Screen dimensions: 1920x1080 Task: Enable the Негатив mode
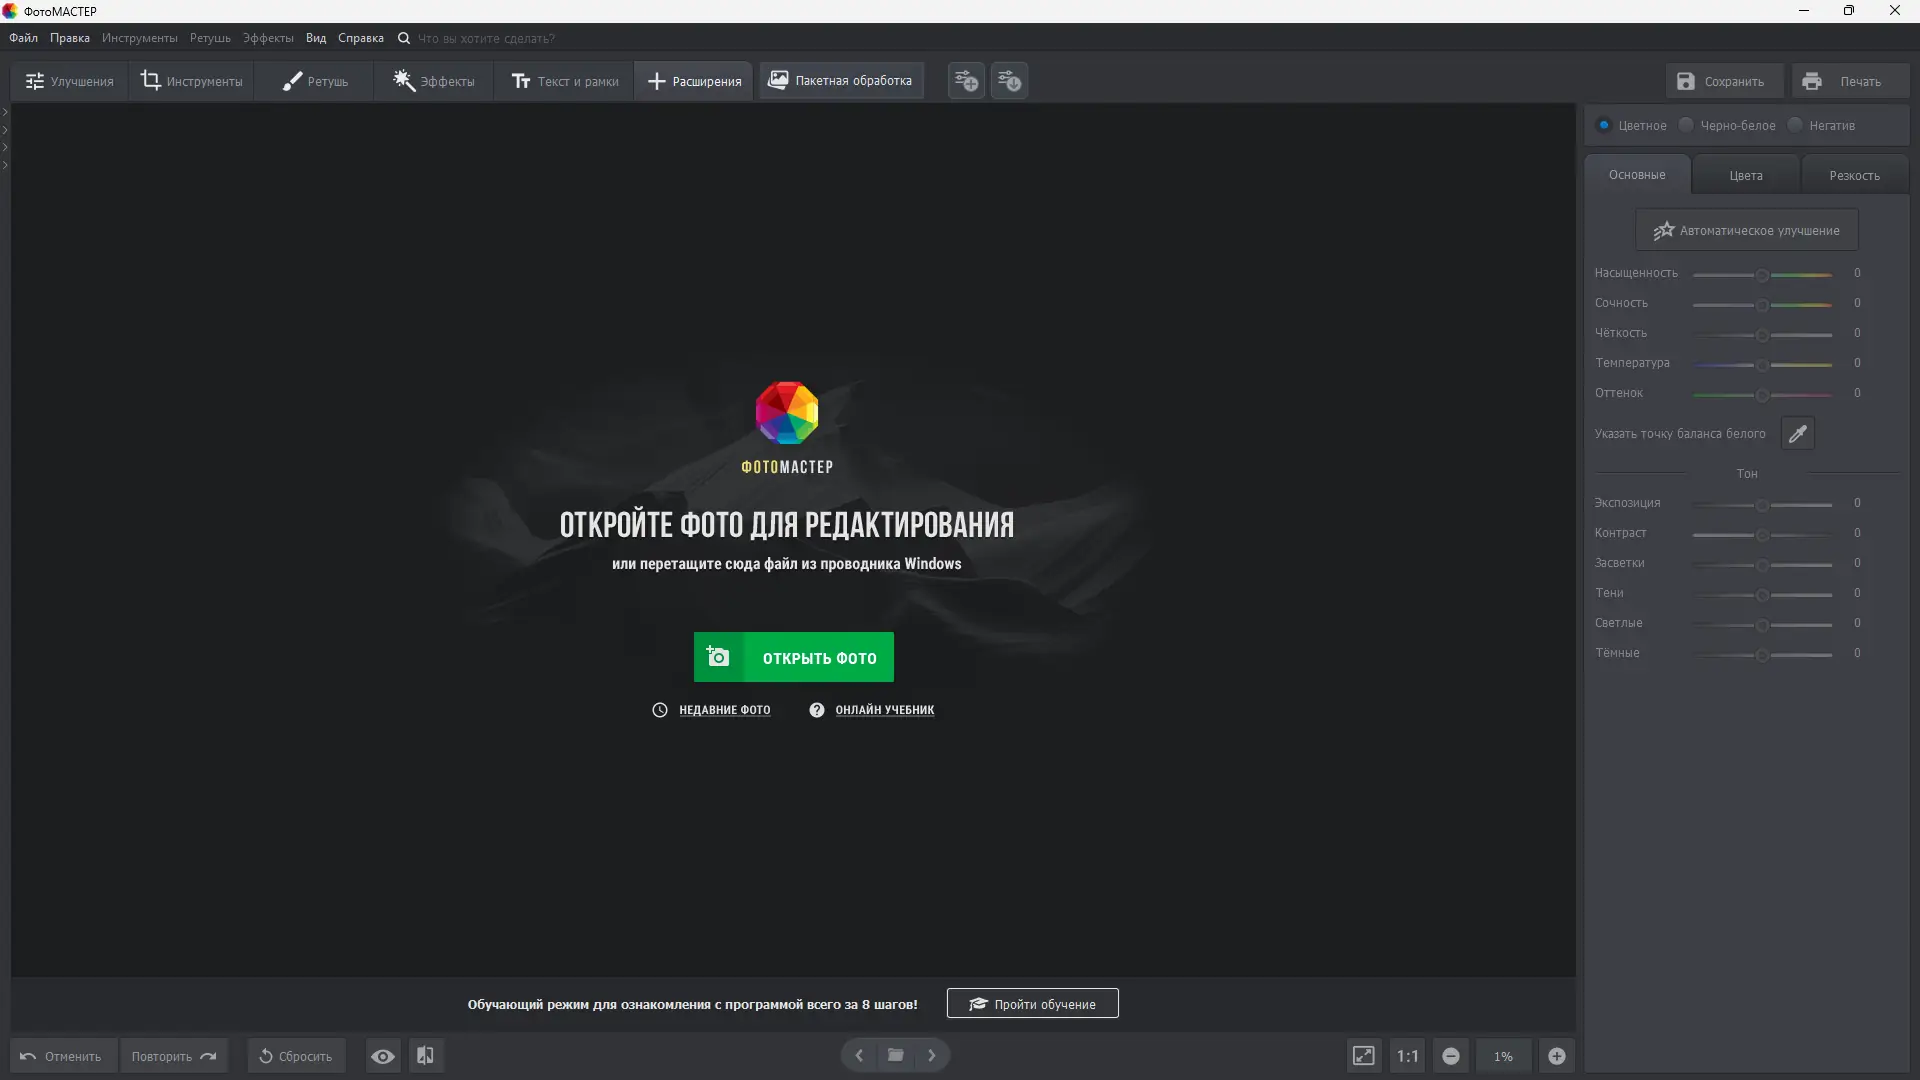(1795, 124)
